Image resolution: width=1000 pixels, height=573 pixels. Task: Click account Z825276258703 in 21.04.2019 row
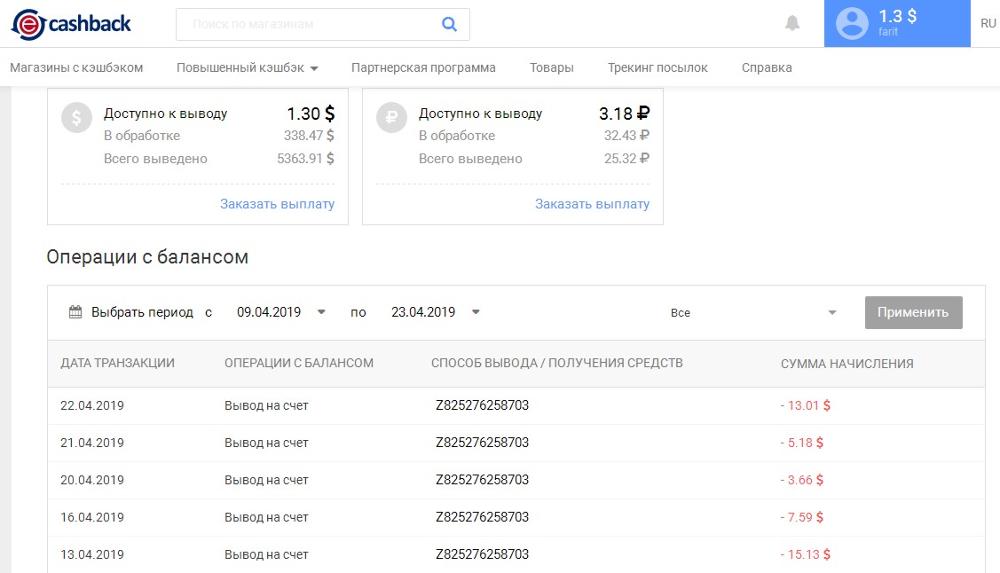point(482,443)
